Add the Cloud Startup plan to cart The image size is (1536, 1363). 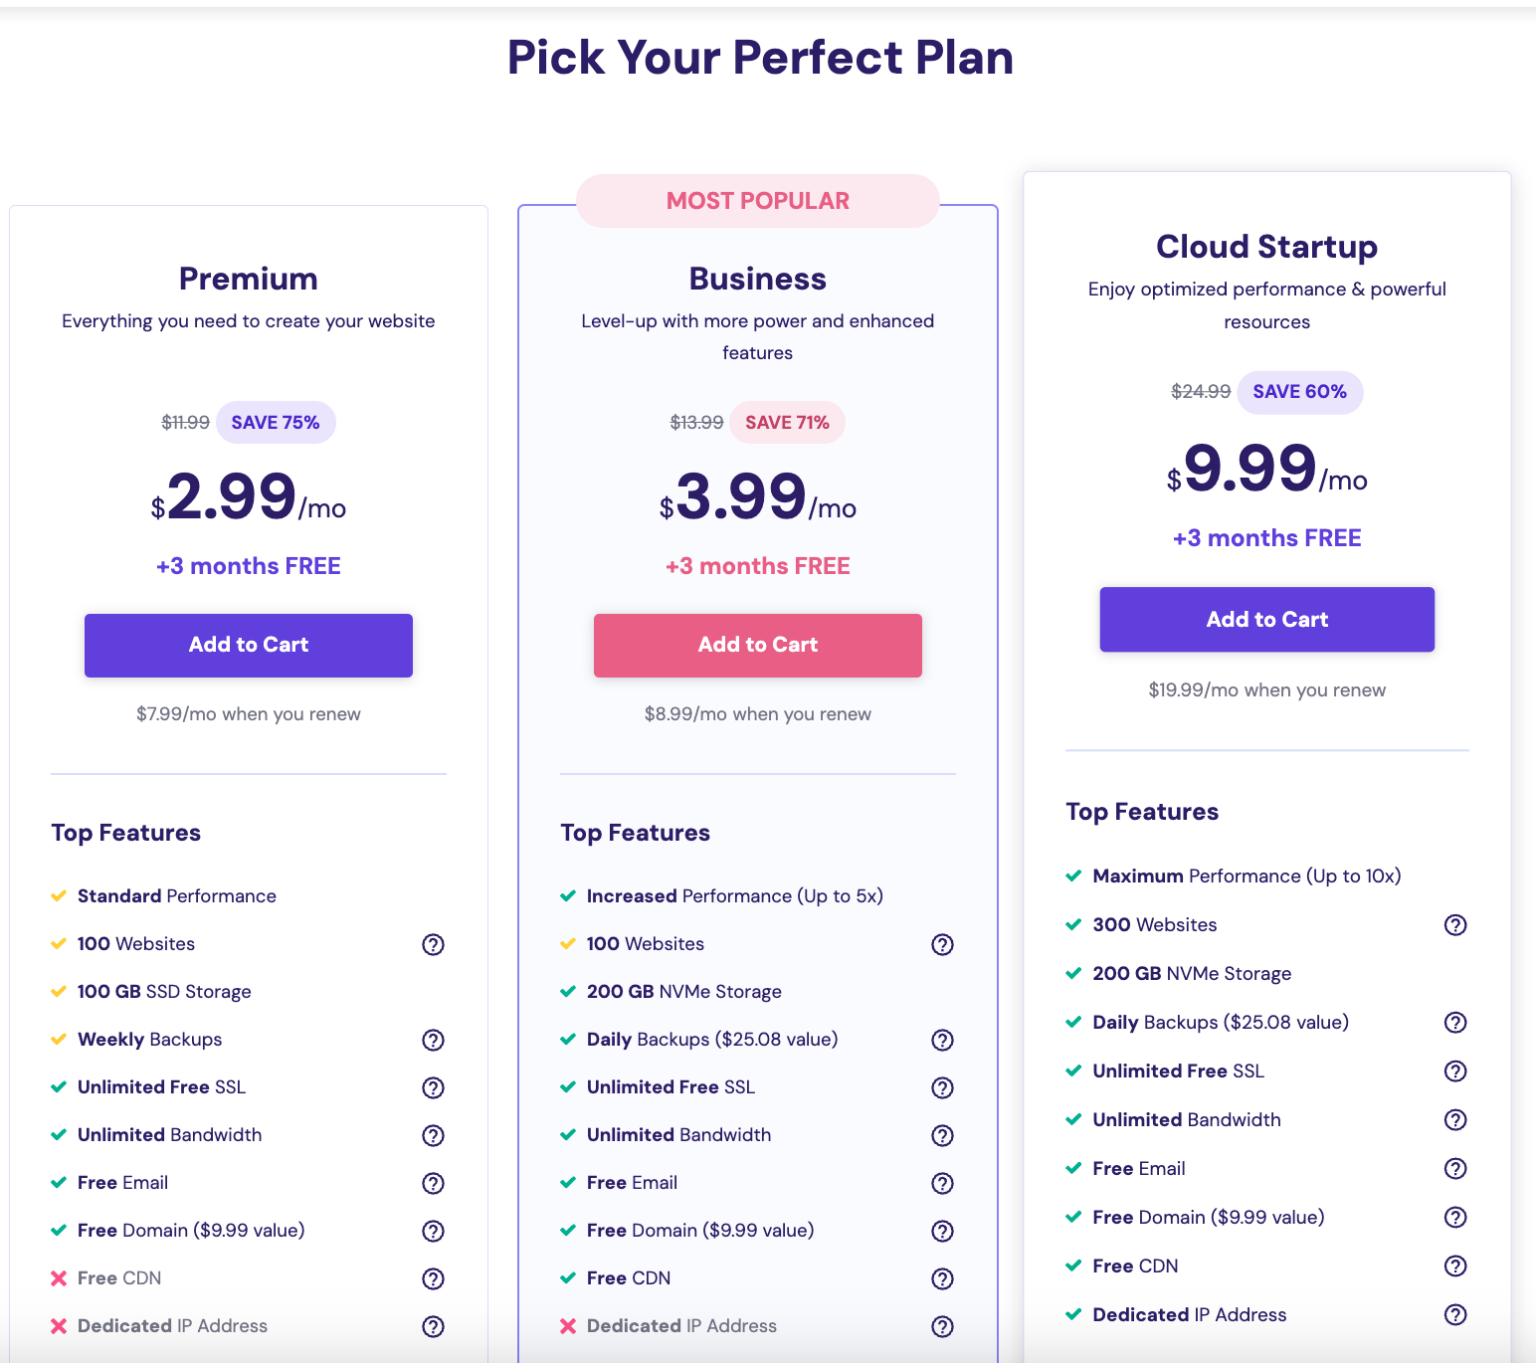1266,619
